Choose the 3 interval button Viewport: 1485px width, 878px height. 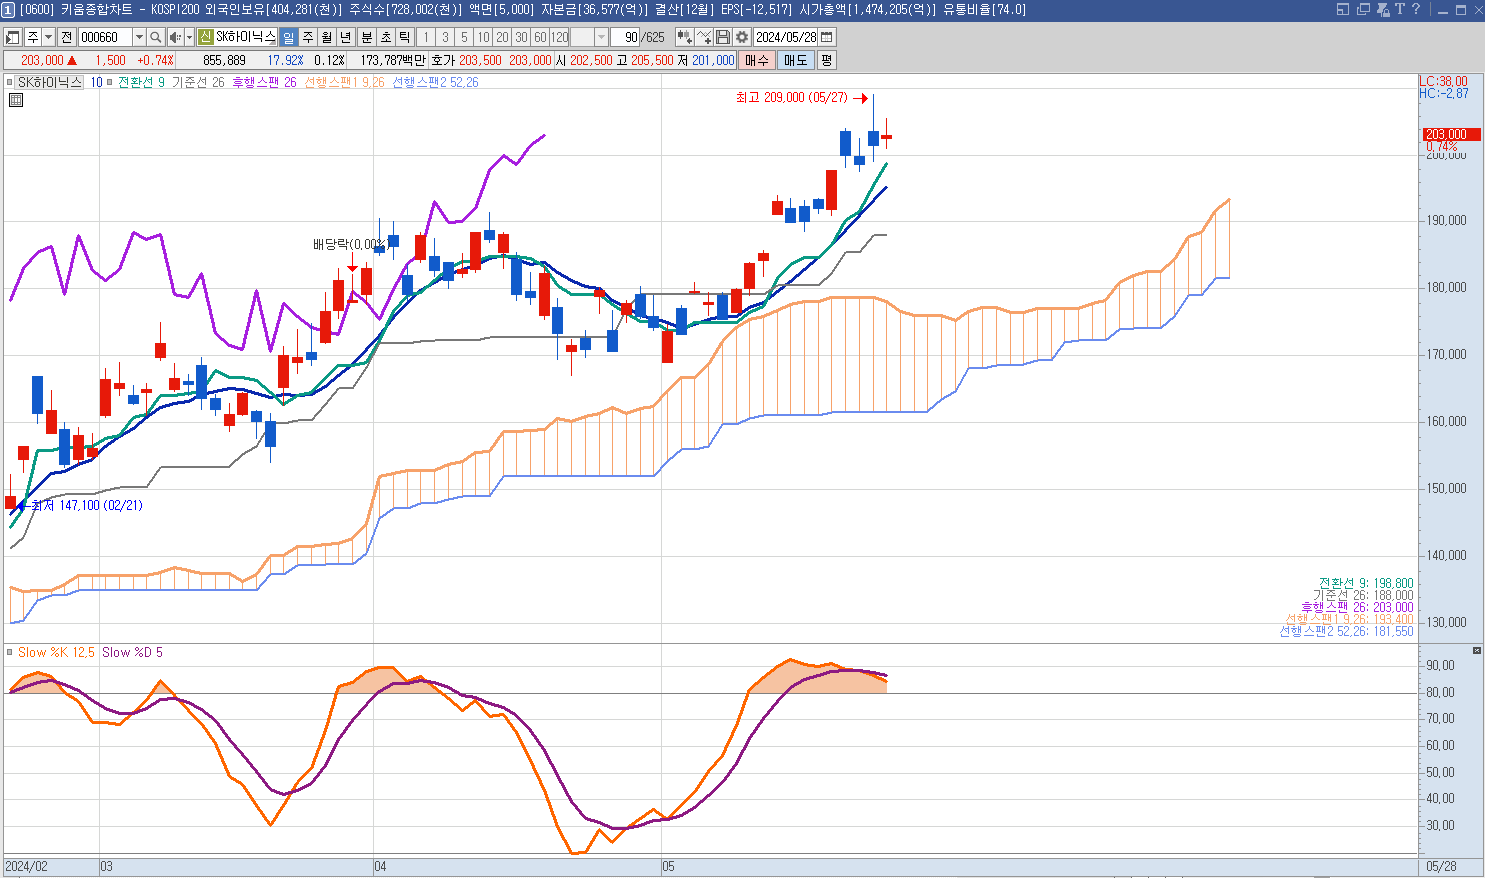[x=445, y=37]
